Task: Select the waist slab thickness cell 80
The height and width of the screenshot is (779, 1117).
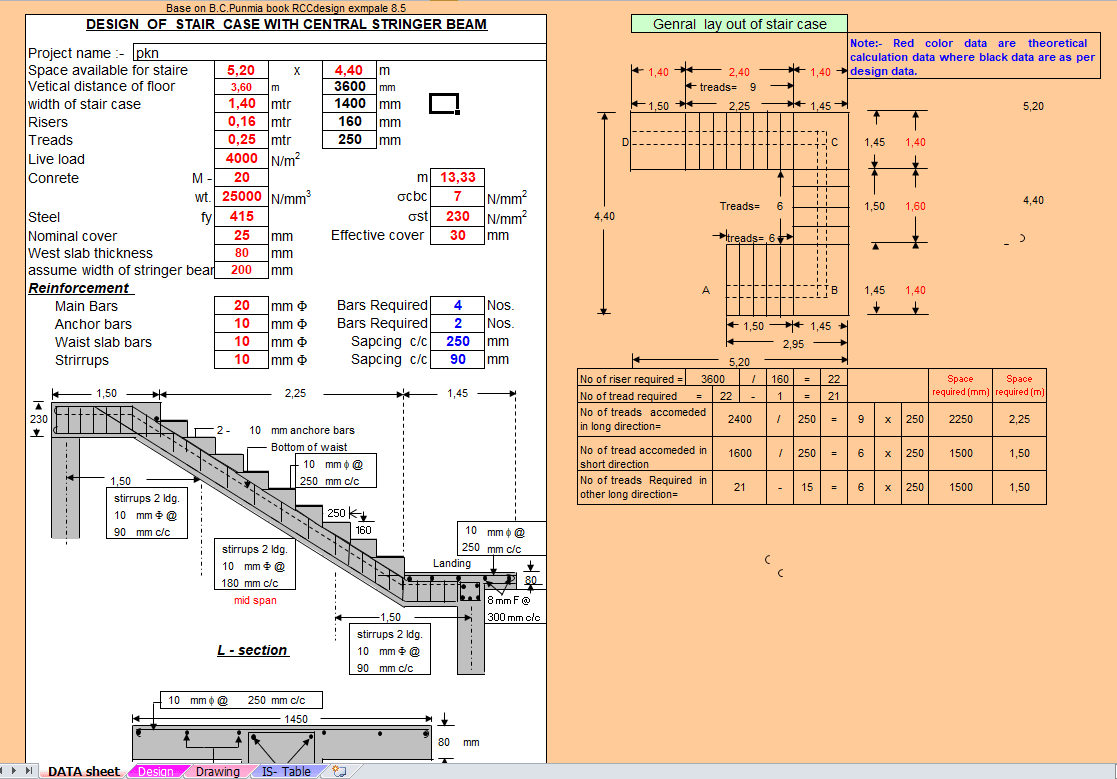Action: [241, 253]
